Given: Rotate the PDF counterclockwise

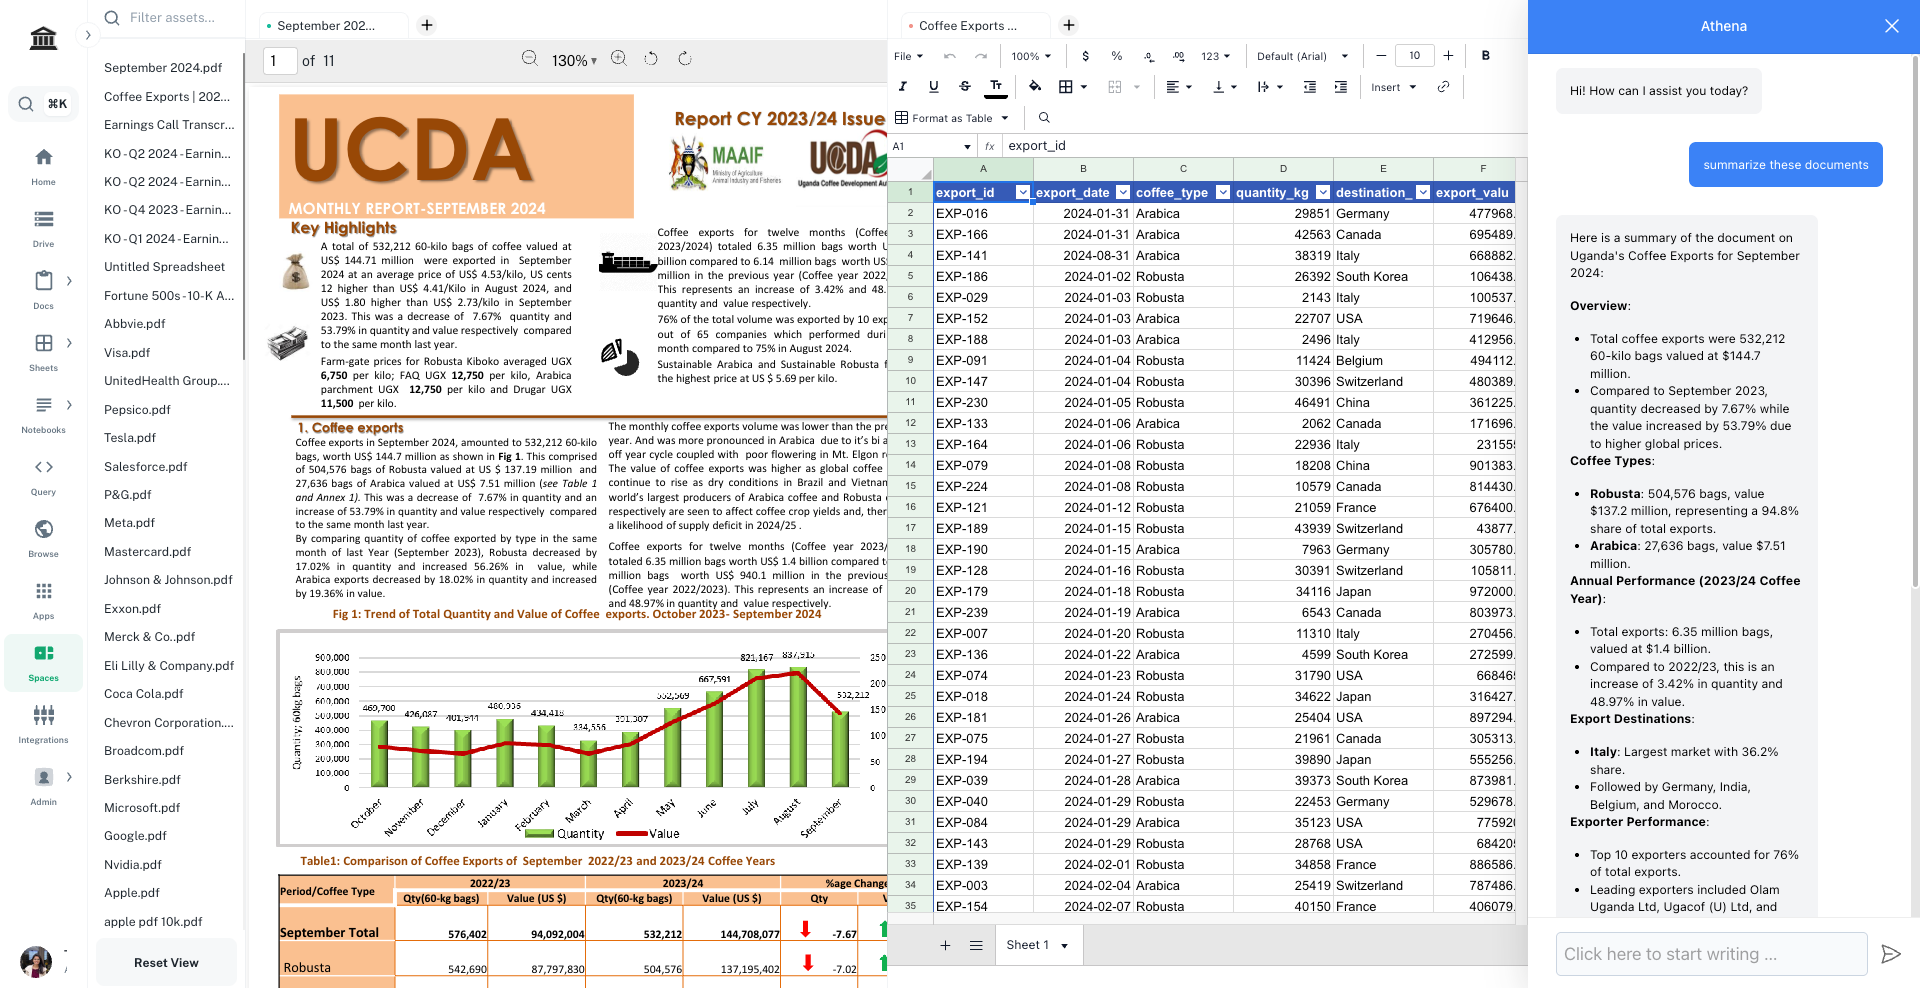Looking at the screenshot, I should coord(651,59).
